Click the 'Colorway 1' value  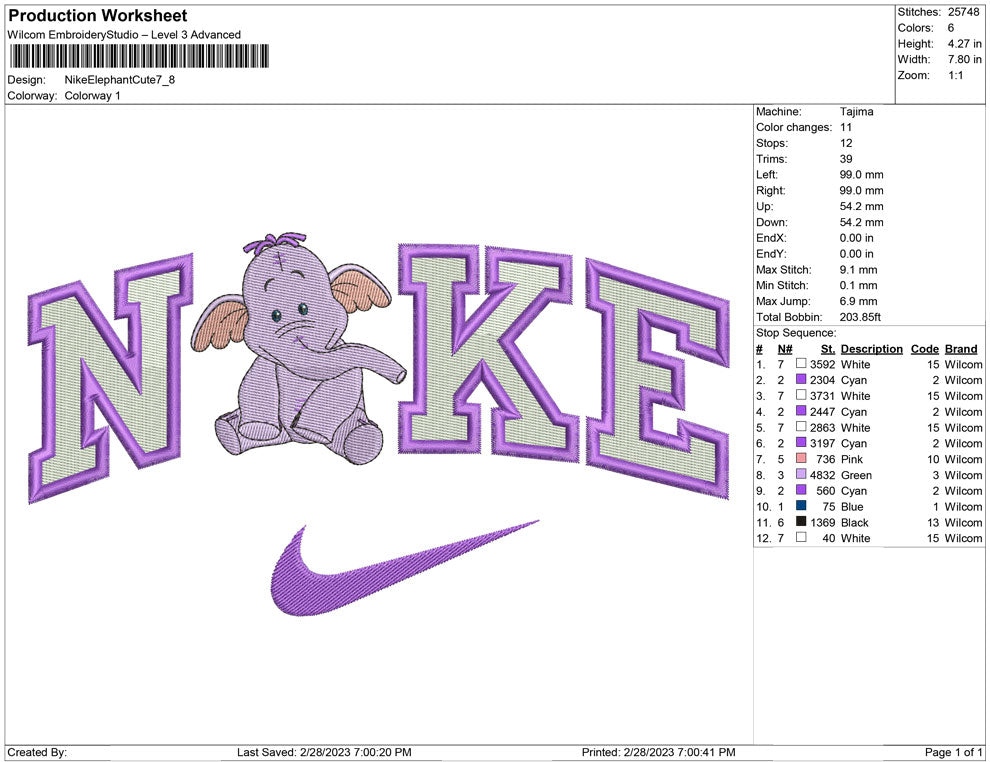click(92, 95)
